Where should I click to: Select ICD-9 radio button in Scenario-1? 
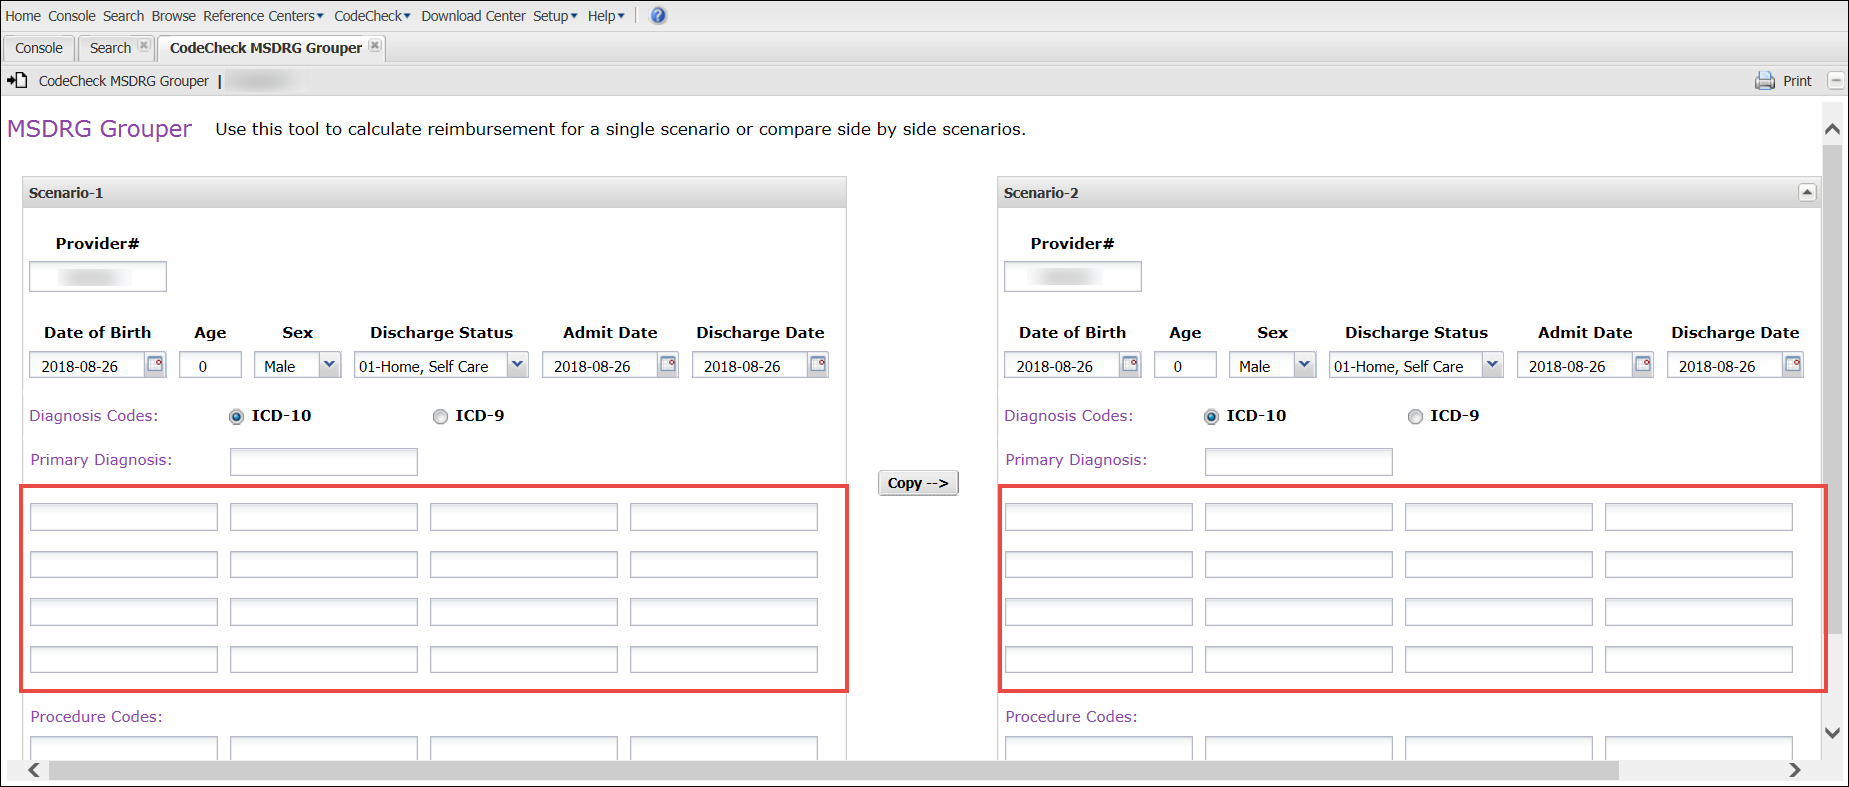coord(440,417)
